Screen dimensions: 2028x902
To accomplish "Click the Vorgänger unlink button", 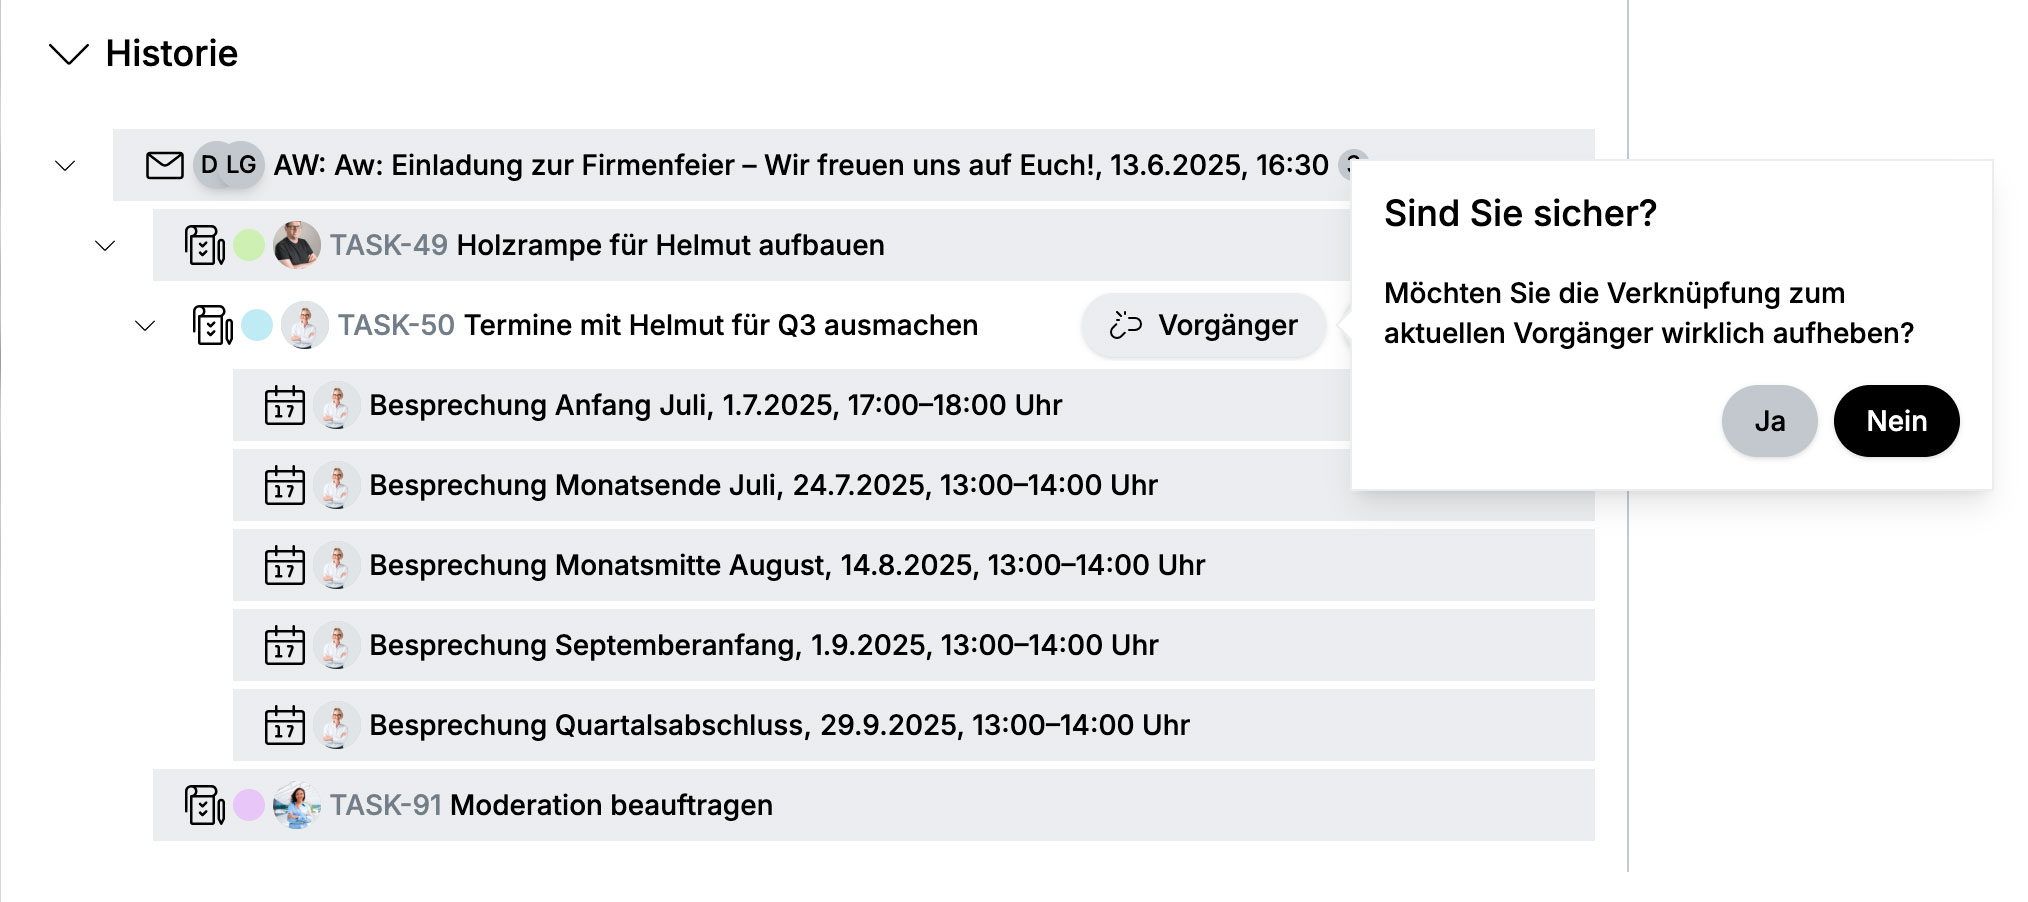I will click(1203, 325).
